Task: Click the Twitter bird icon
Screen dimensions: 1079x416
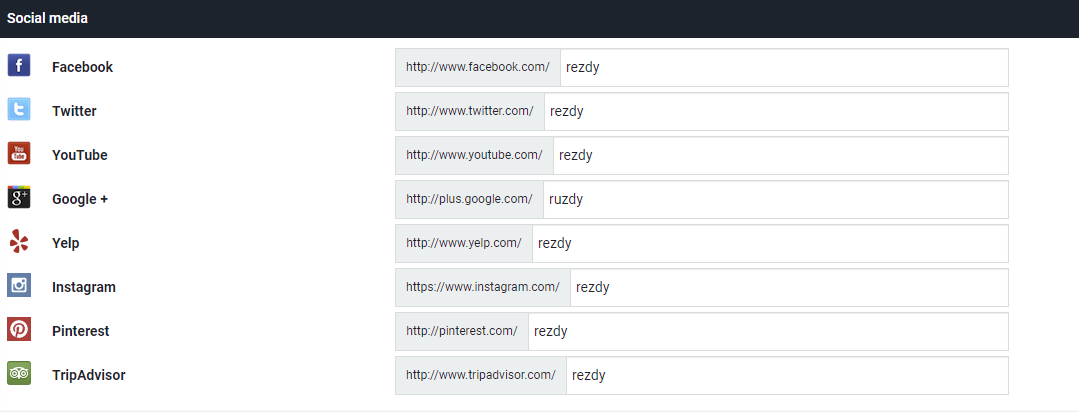Action: click(x=19, y=109)
